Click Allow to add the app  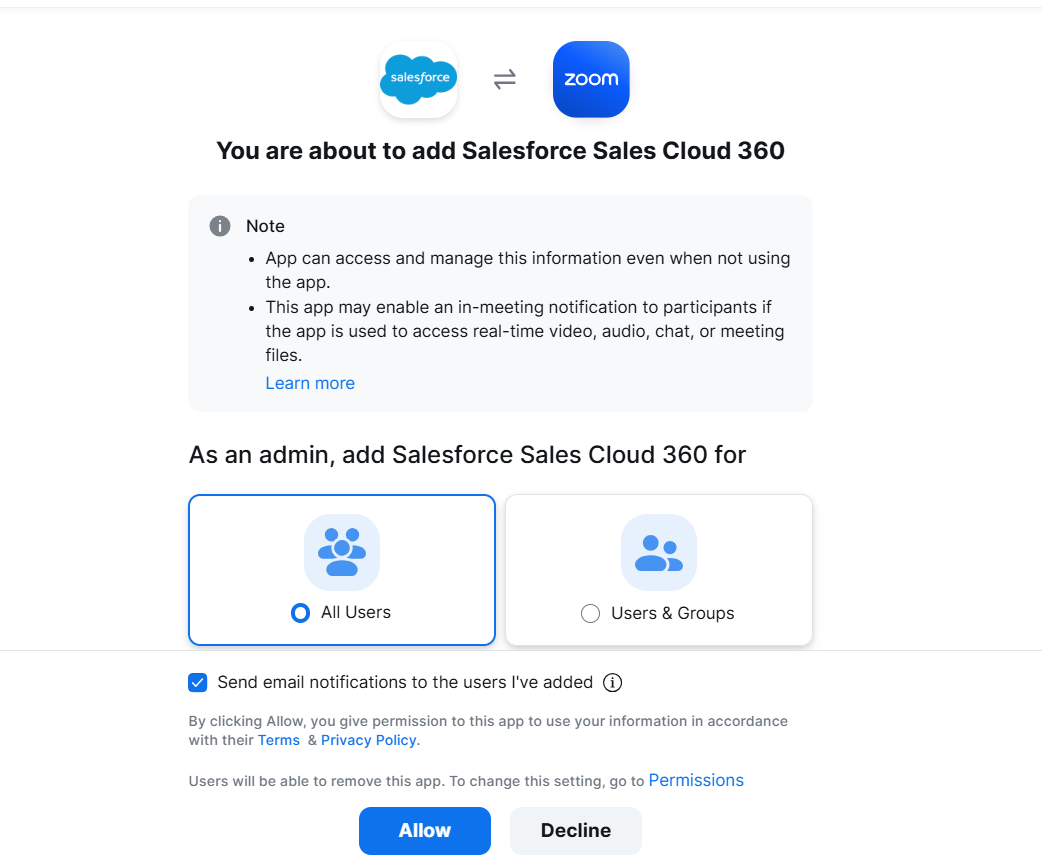tap(424, 831)
